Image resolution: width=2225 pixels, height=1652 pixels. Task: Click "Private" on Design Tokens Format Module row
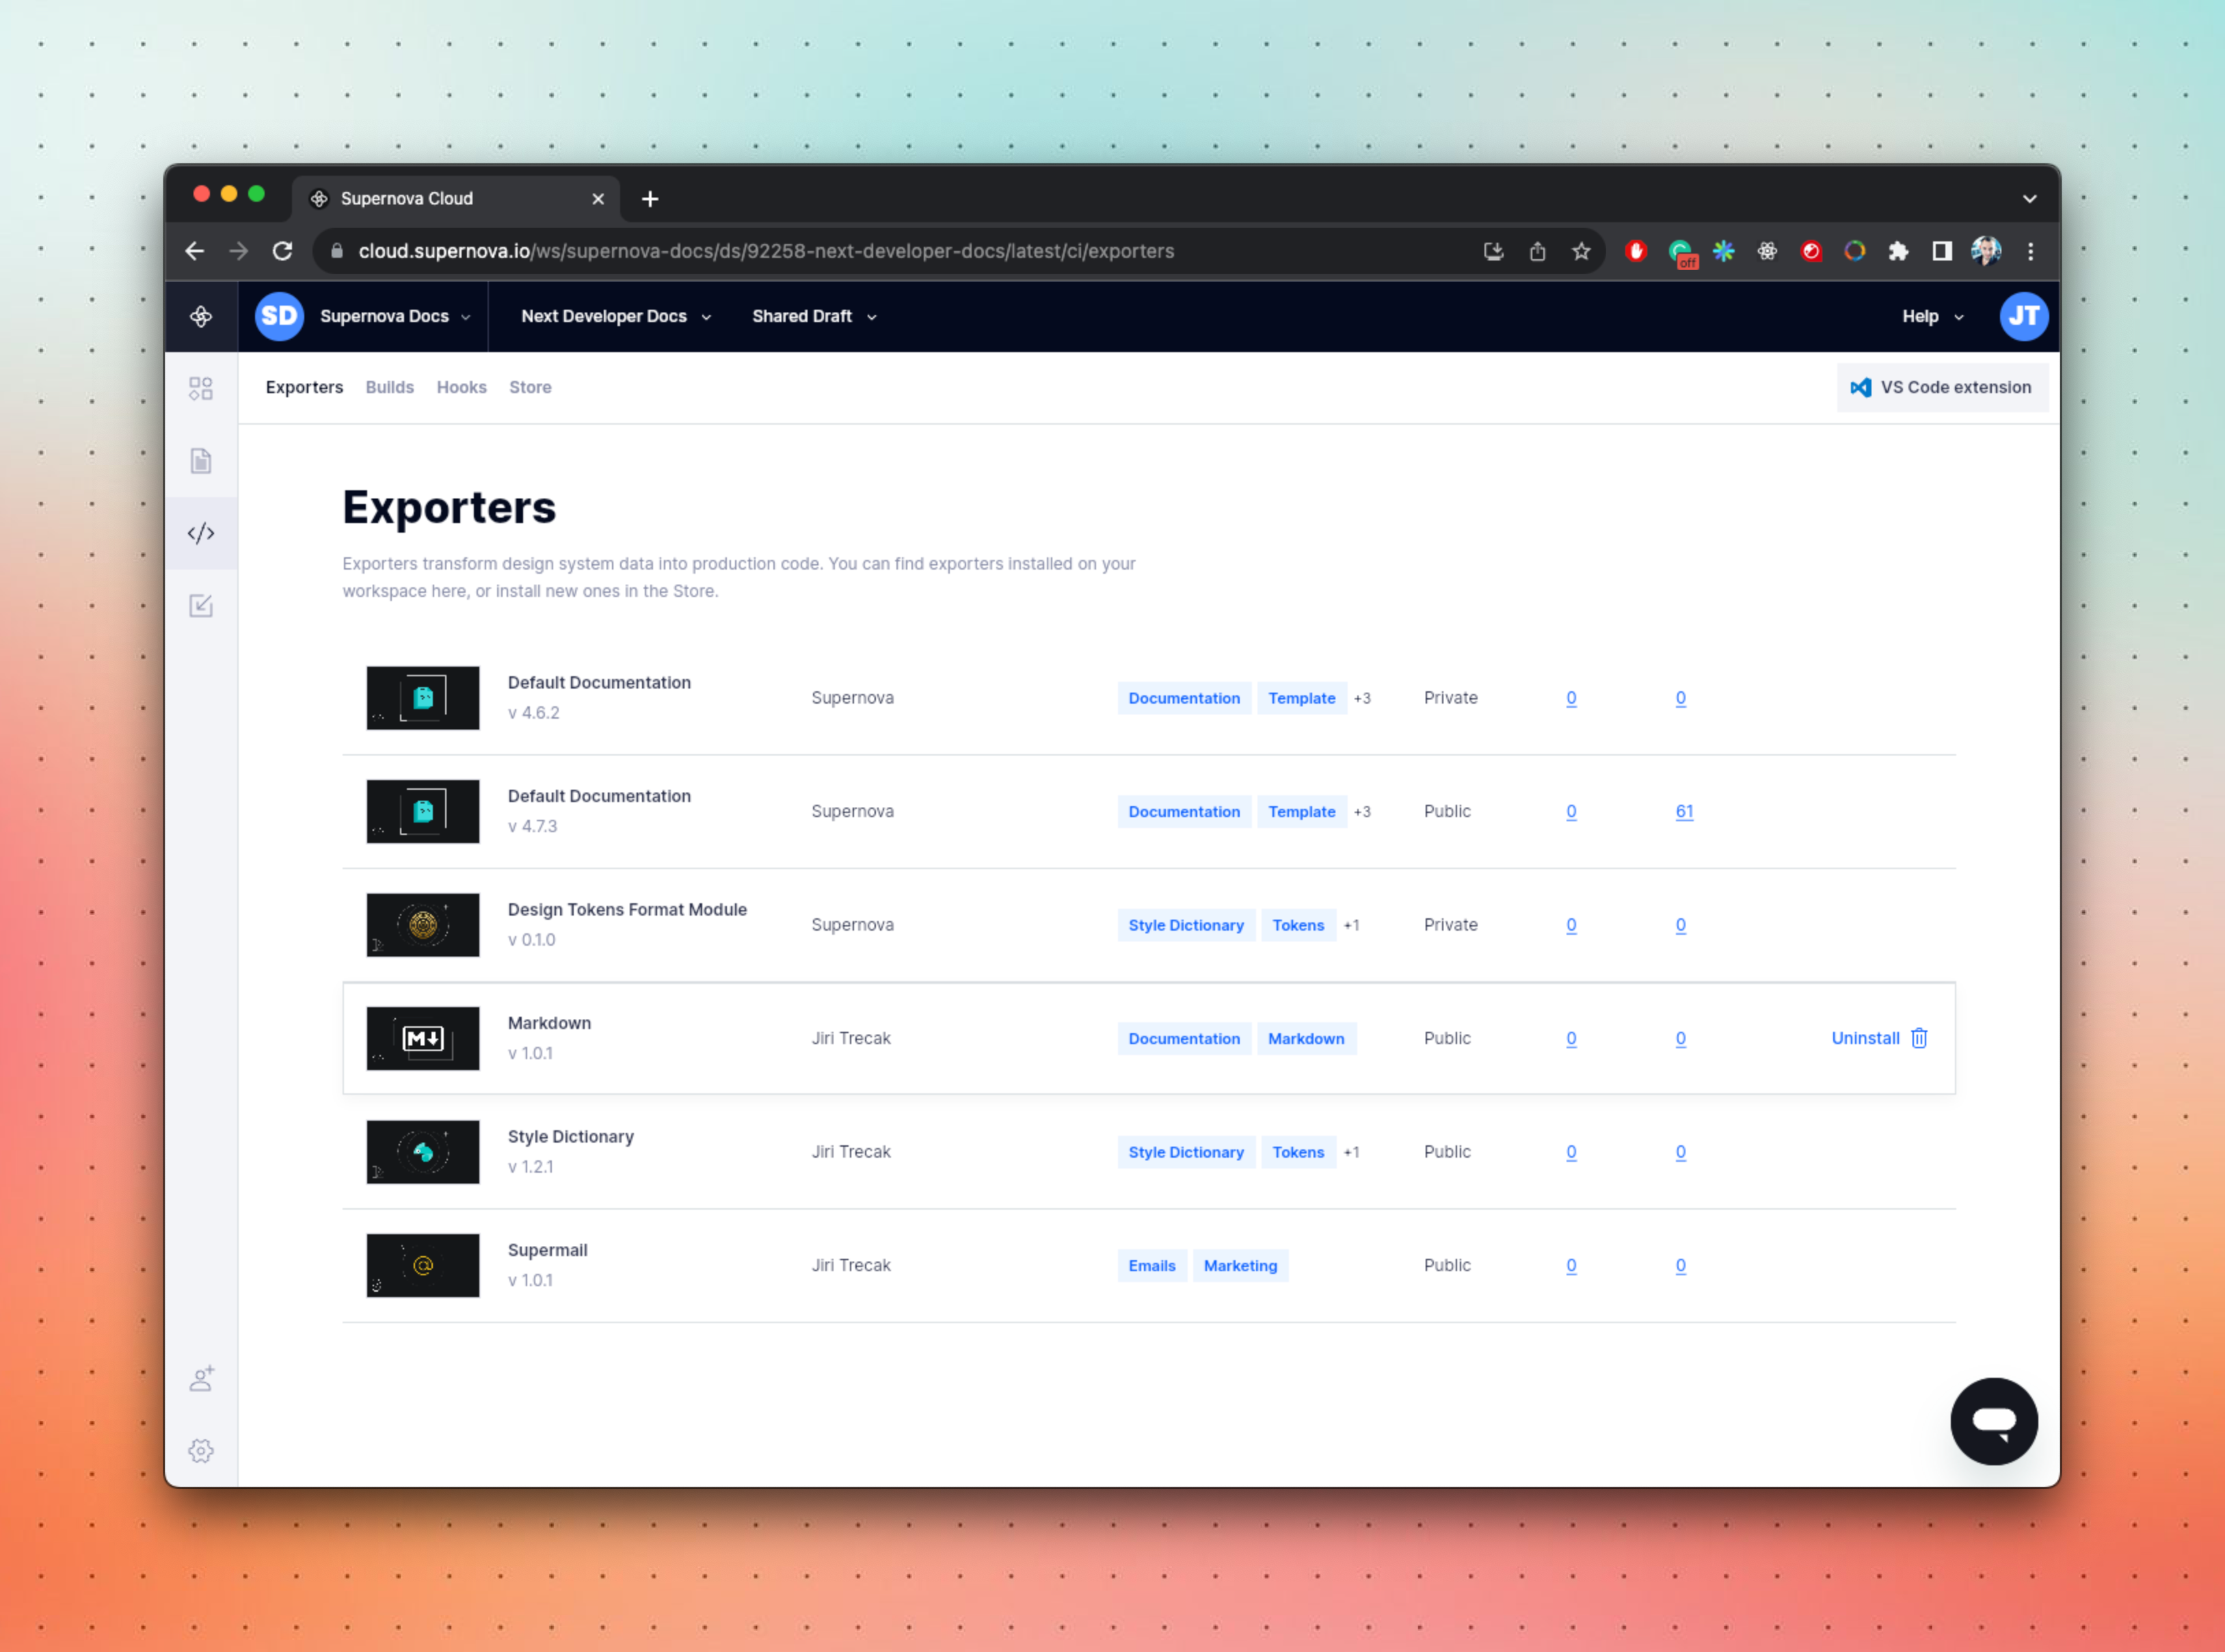[1450, 925]
